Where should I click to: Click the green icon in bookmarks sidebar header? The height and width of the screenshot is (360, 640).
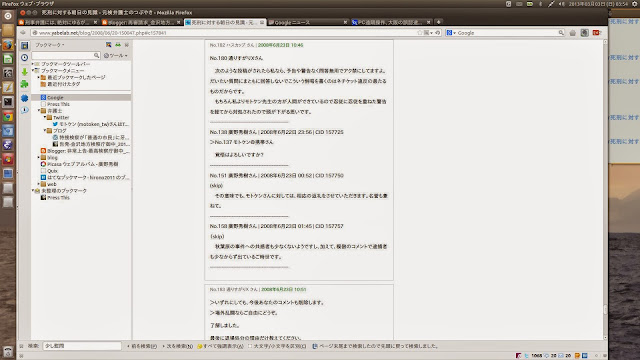[118, 45]
